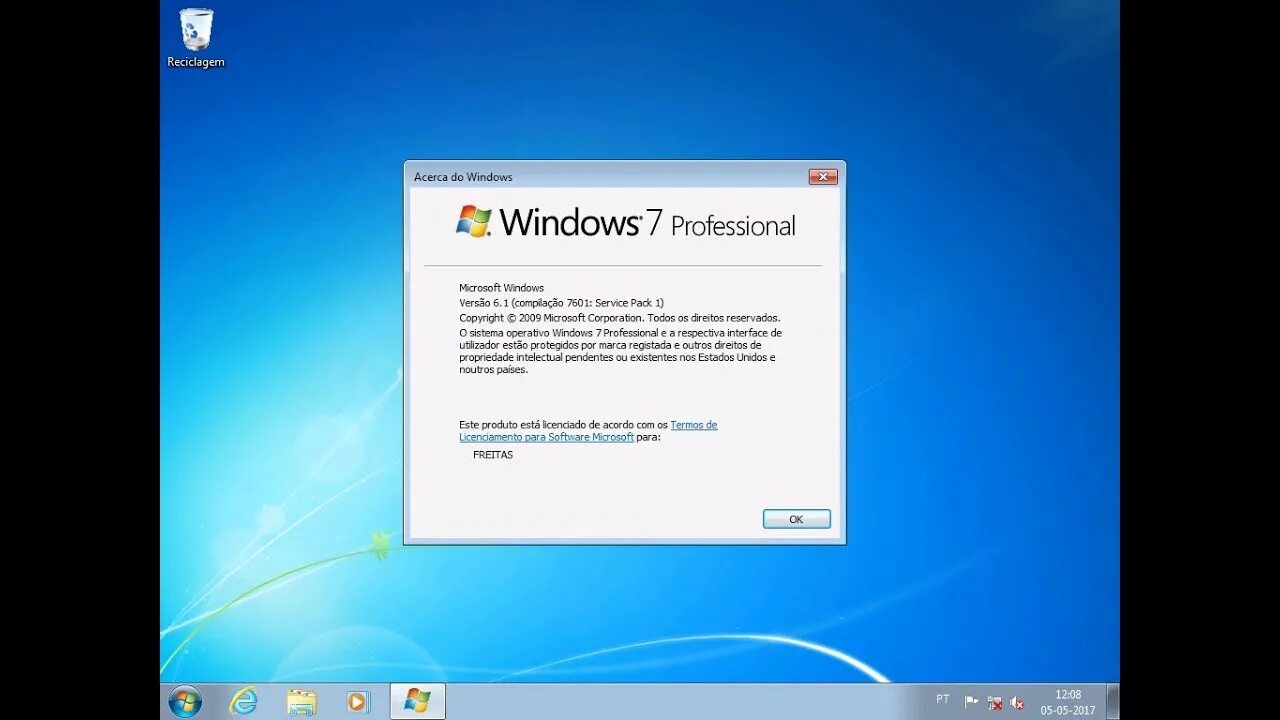
Task: Click the Action Center flag tray icon
Action: pyautogui.click(x=971, y=702)
